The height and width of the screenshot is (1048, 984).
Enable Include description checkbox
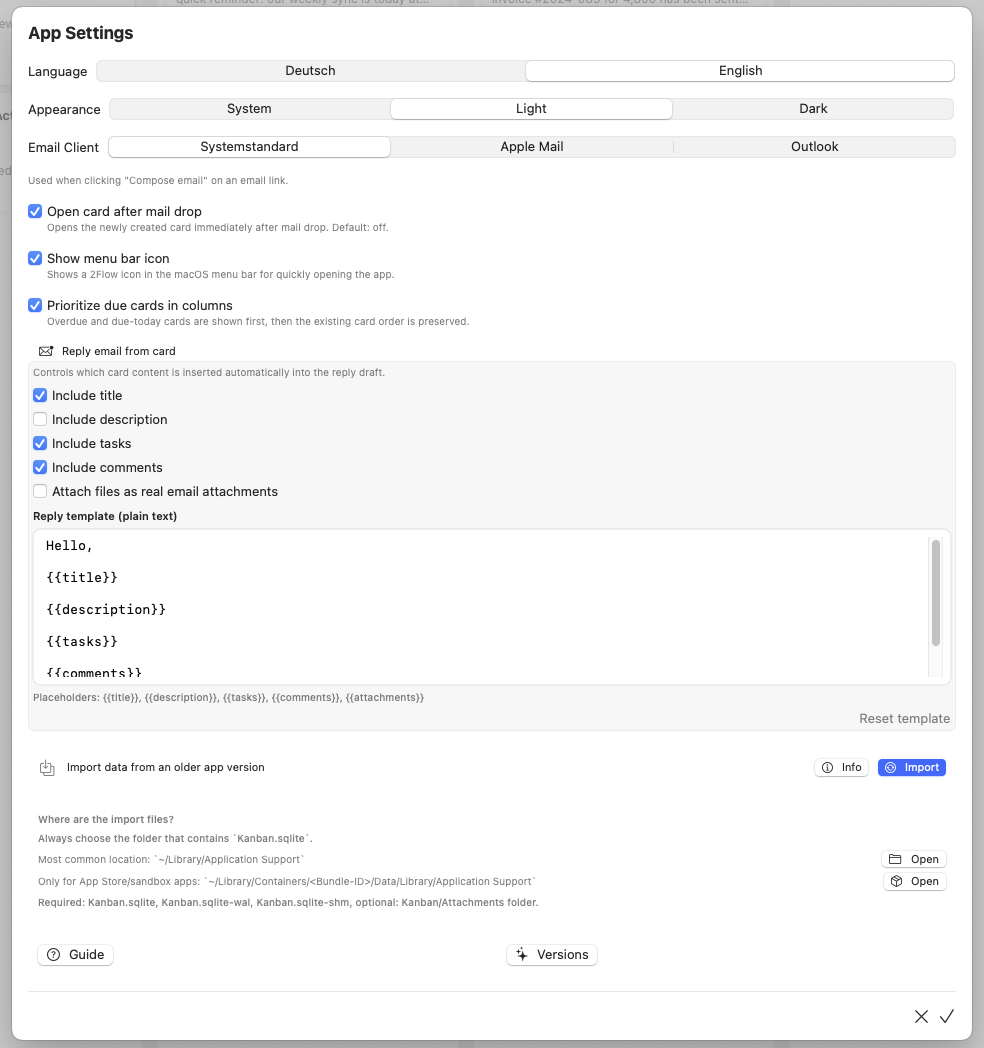tap(40, 419)
